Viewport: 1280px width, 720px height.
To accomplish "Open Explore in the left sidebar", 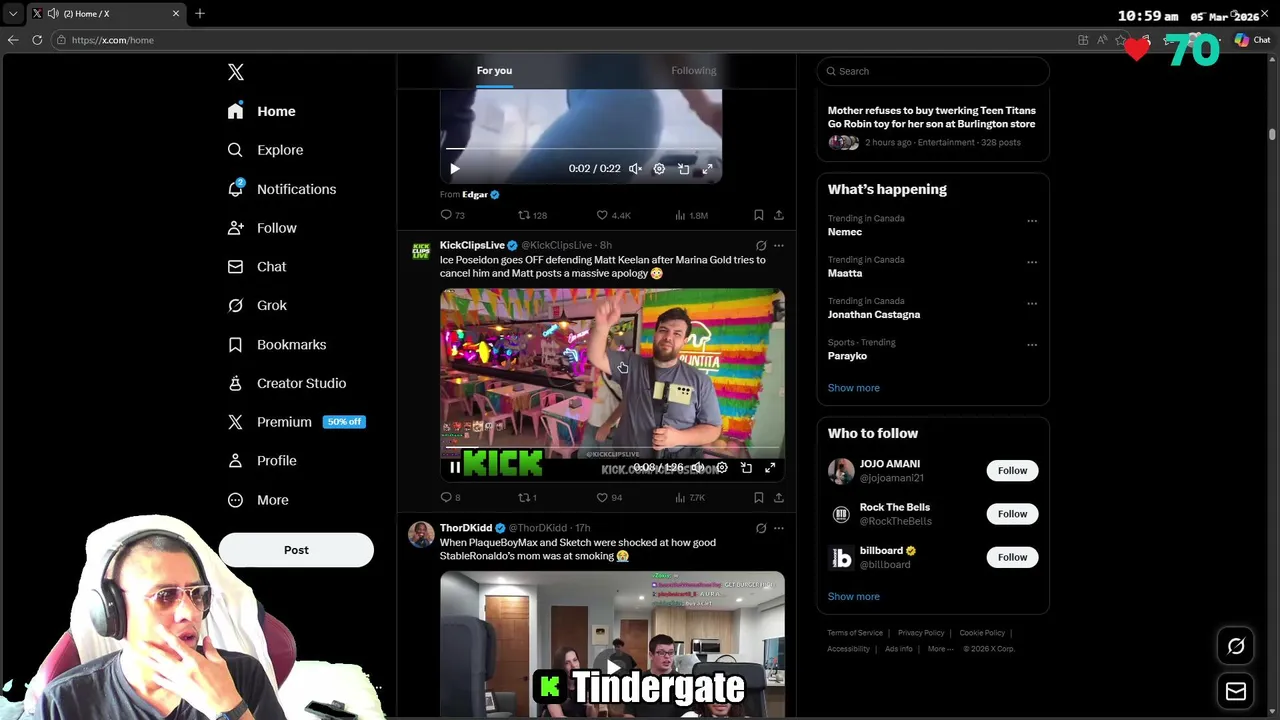I will point(265,150).
